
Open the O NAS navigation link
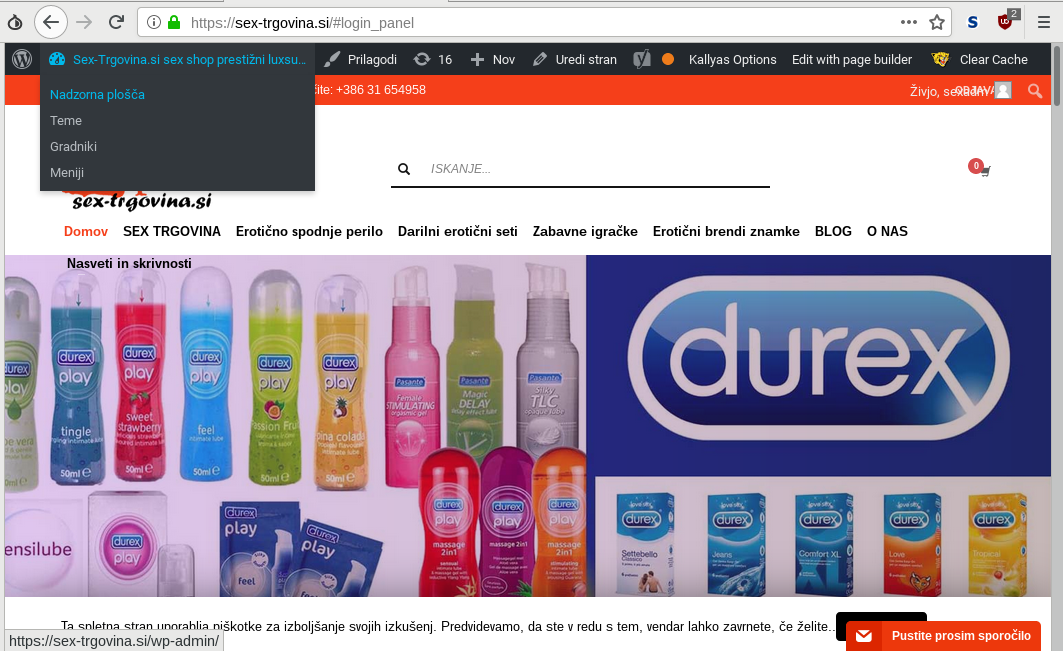[x=887, y=231]
